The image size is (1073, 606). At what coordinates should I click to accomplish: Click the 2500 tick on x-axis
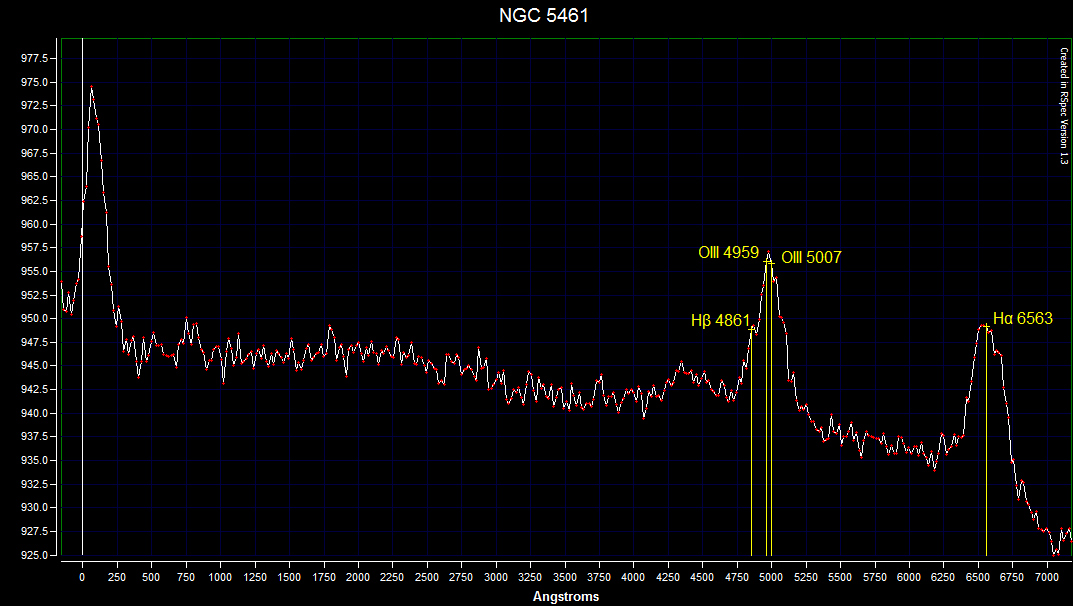[427, 578]
